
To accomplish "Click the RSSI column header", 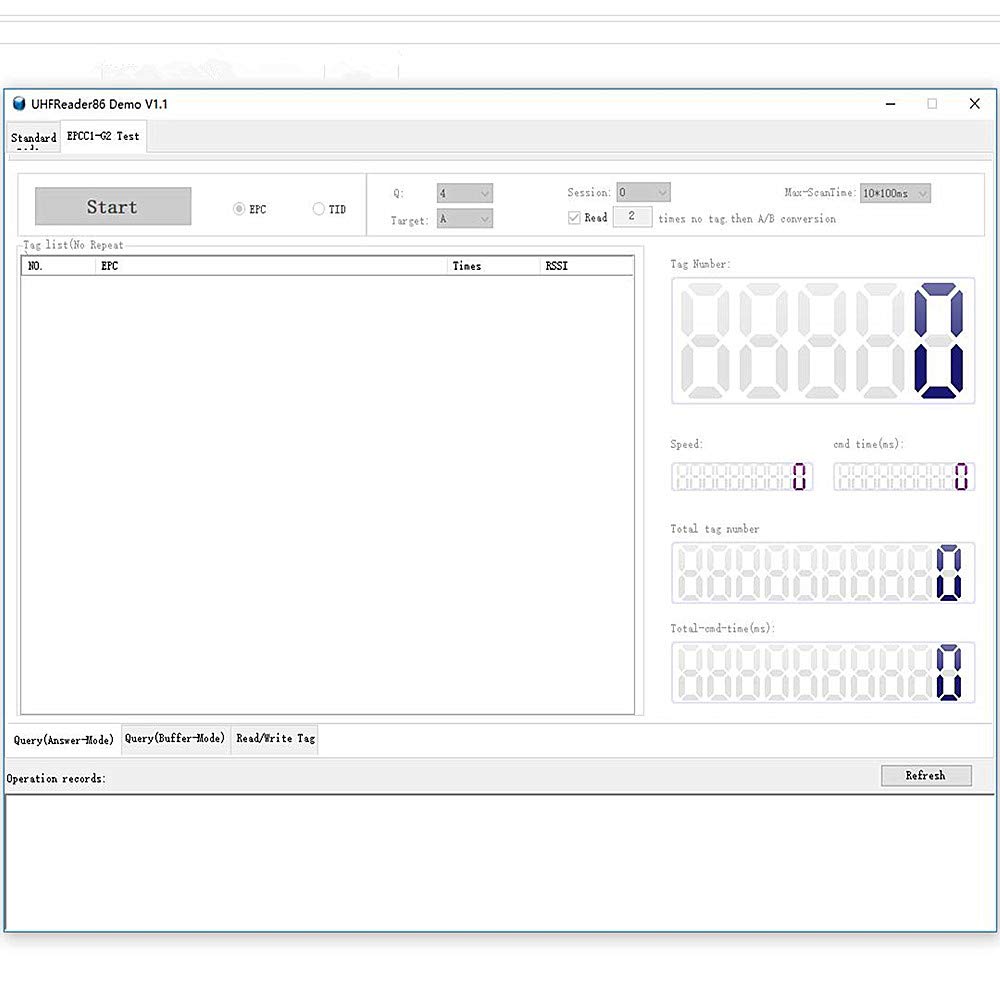I will [587, 266].
